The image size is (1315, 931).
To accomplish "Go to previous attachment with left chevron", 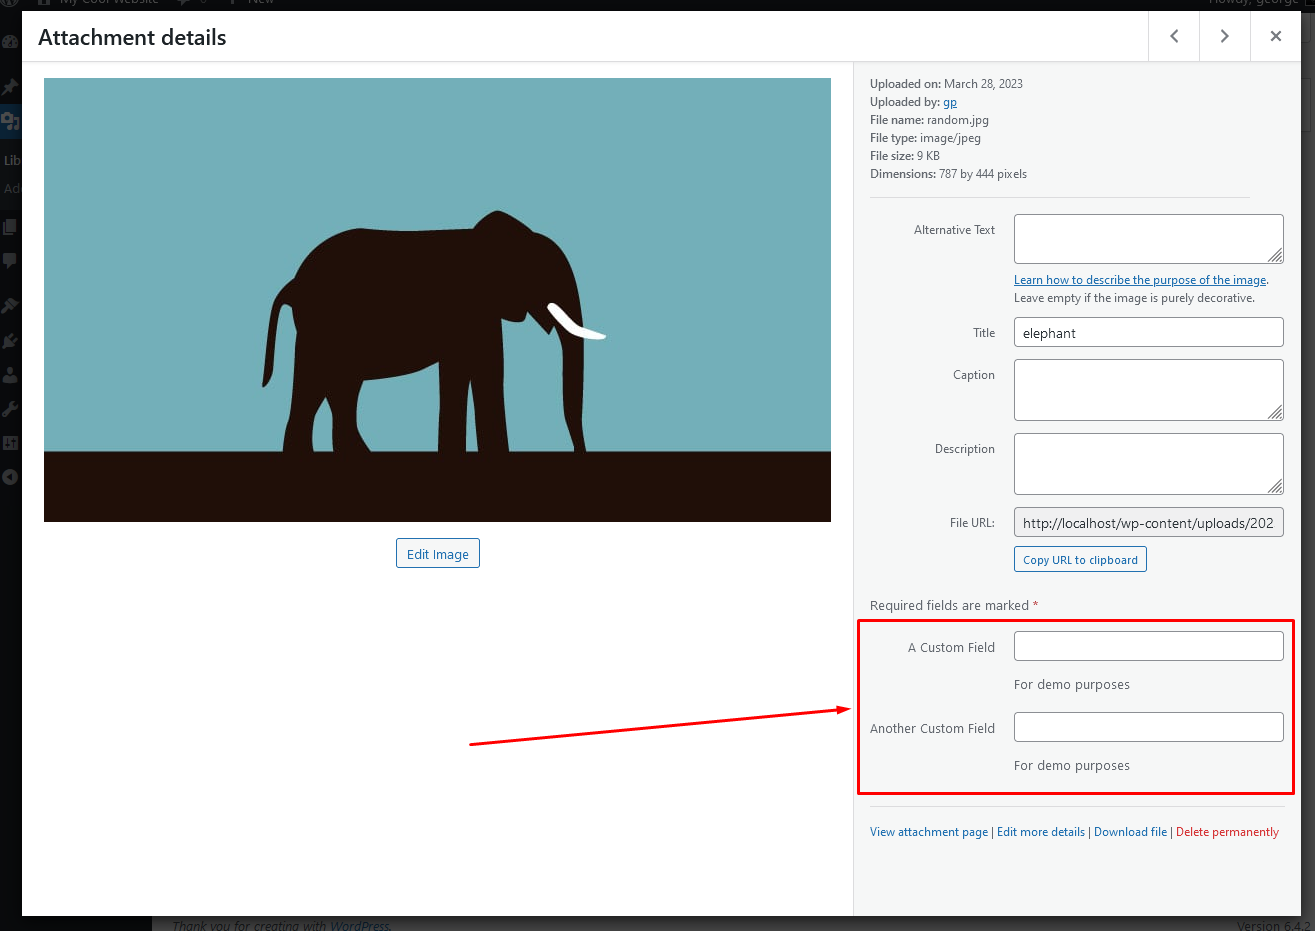I will (1174, 36).
